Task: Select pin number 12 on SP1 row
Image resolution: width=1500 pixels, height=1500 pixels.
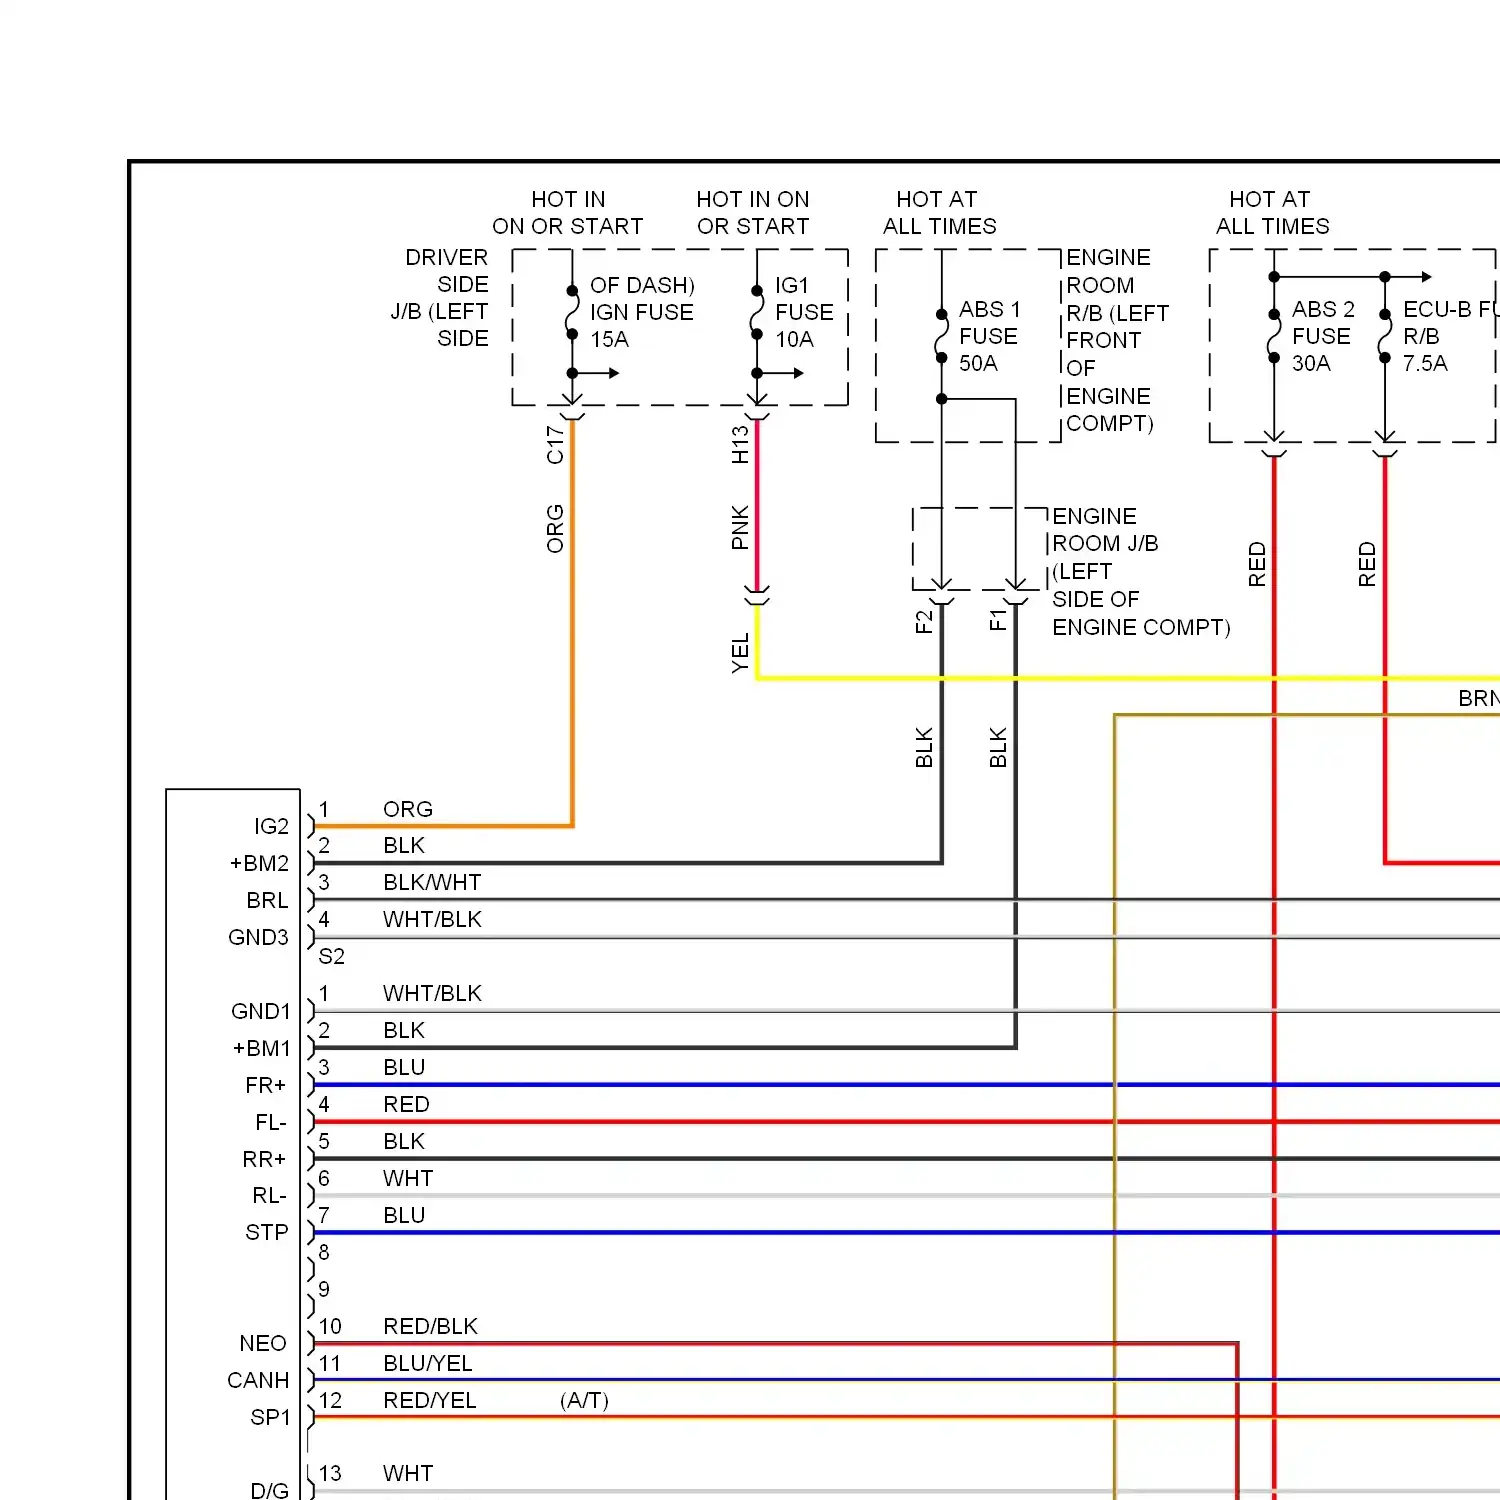Action: tap(330, 1400)
